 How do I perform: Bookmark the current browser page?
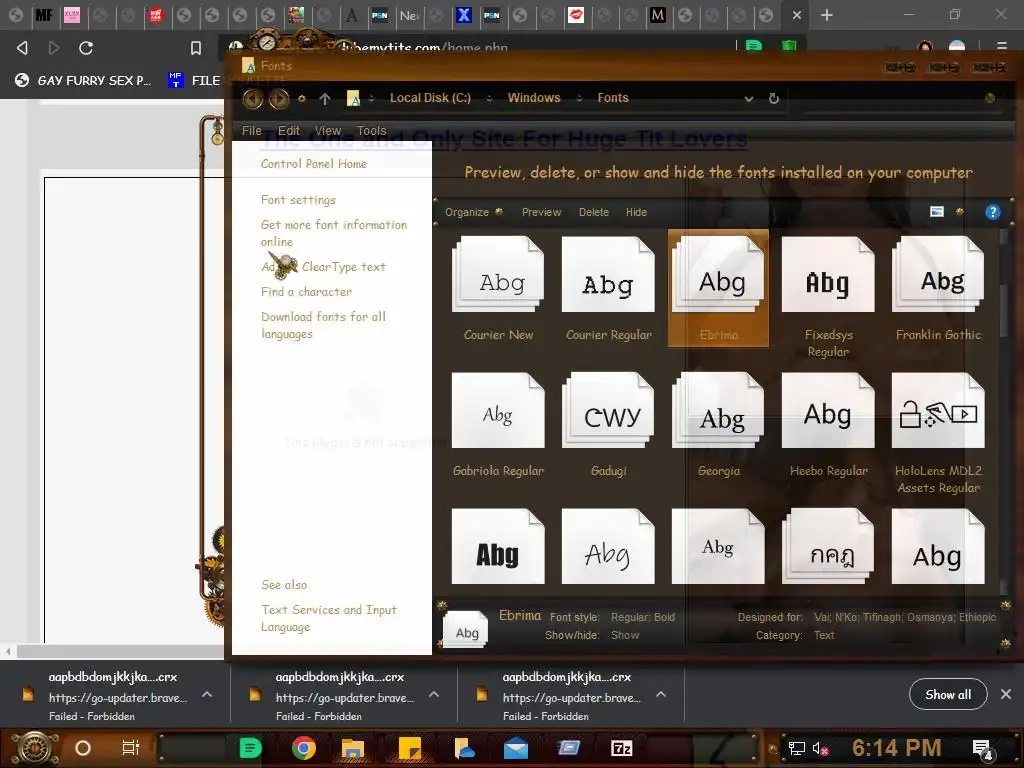(x=195, y=48)
